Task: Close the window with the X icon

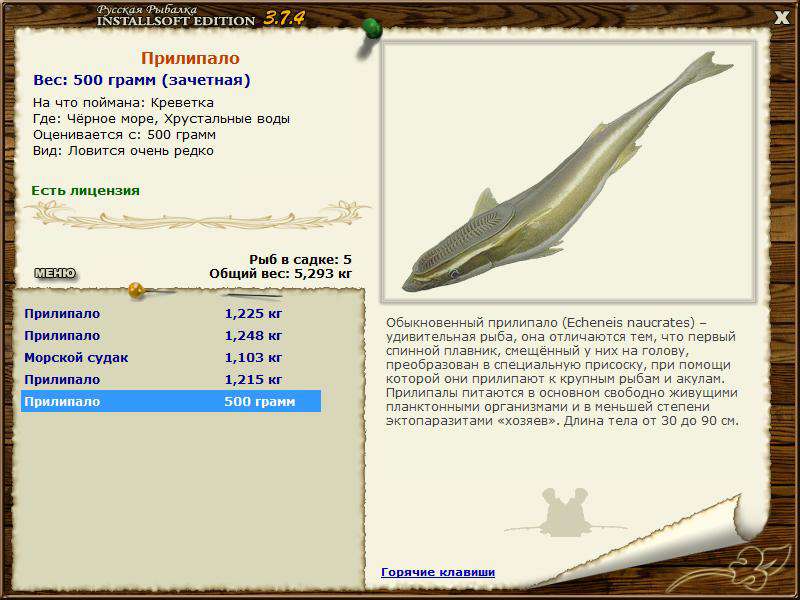Action: point(782,18)
